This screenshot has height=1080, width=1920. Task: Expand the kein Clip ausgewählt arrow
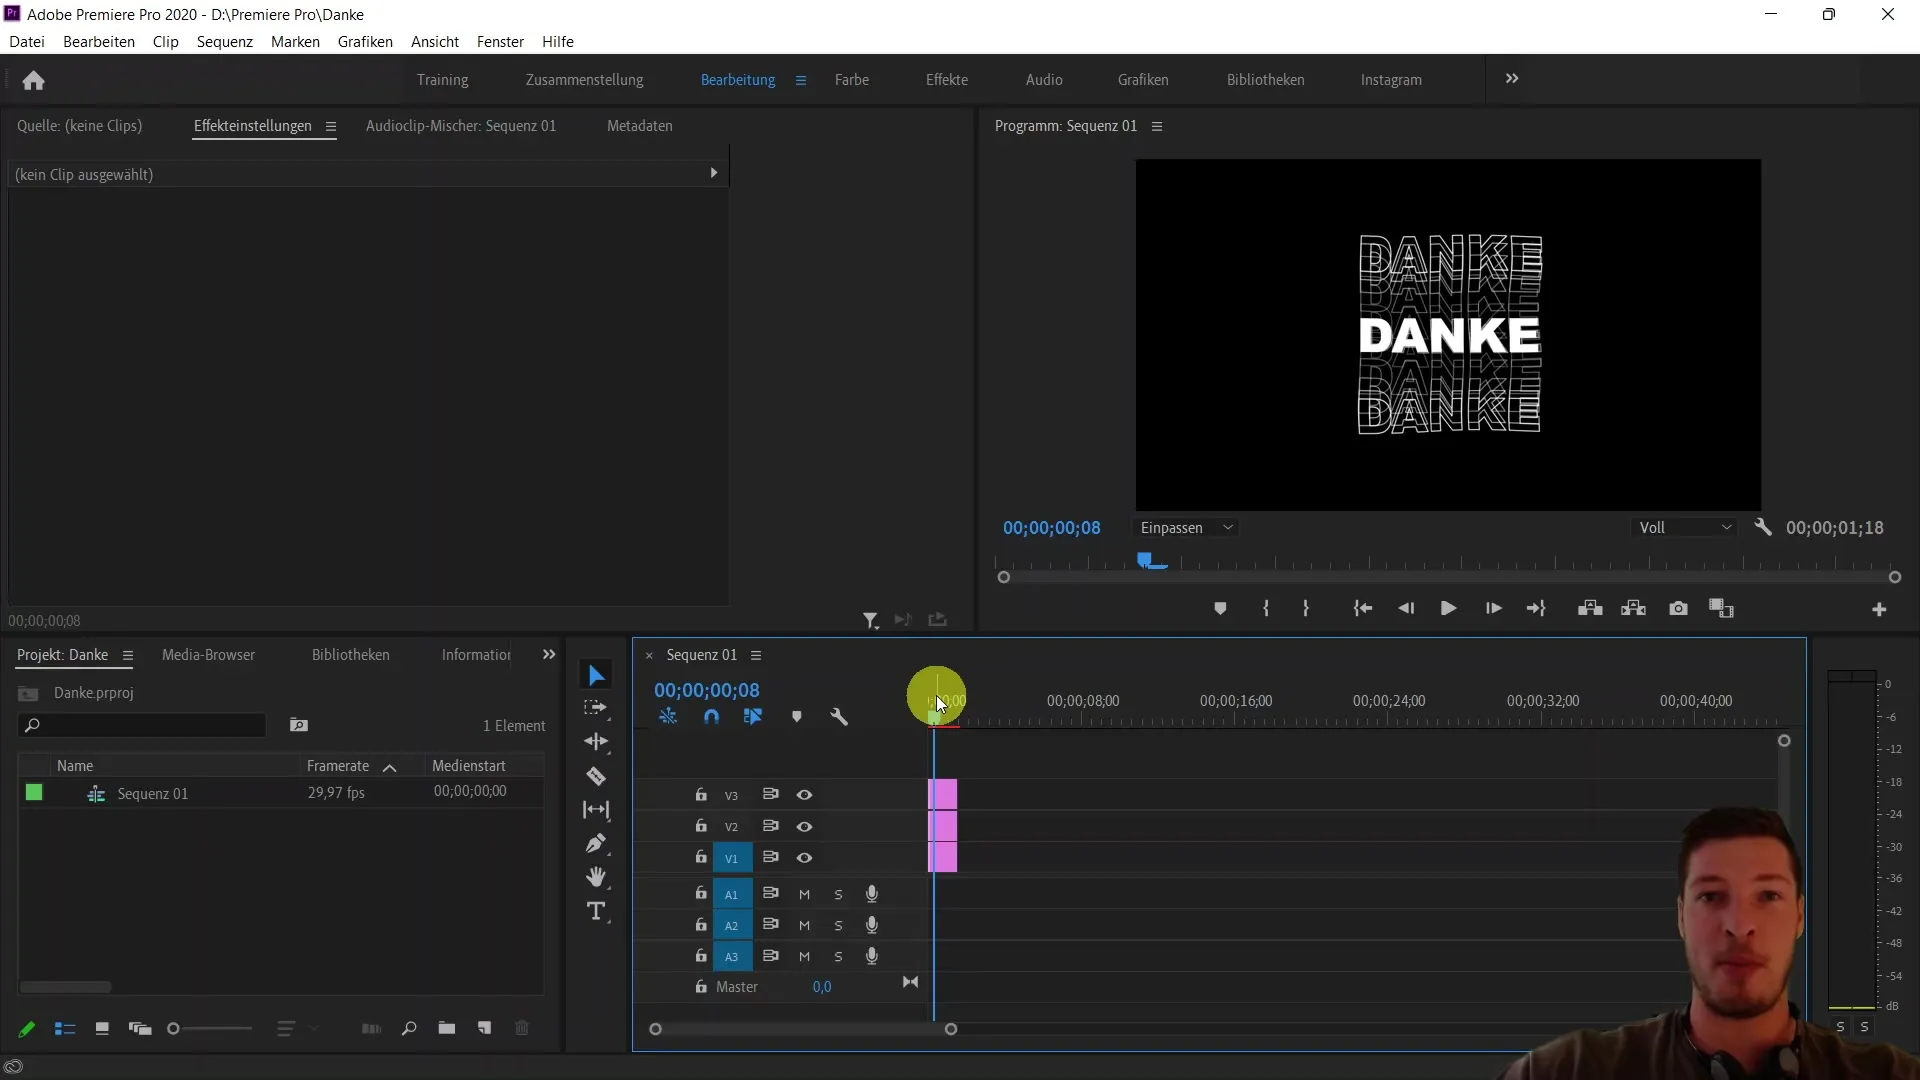point(714,174)
